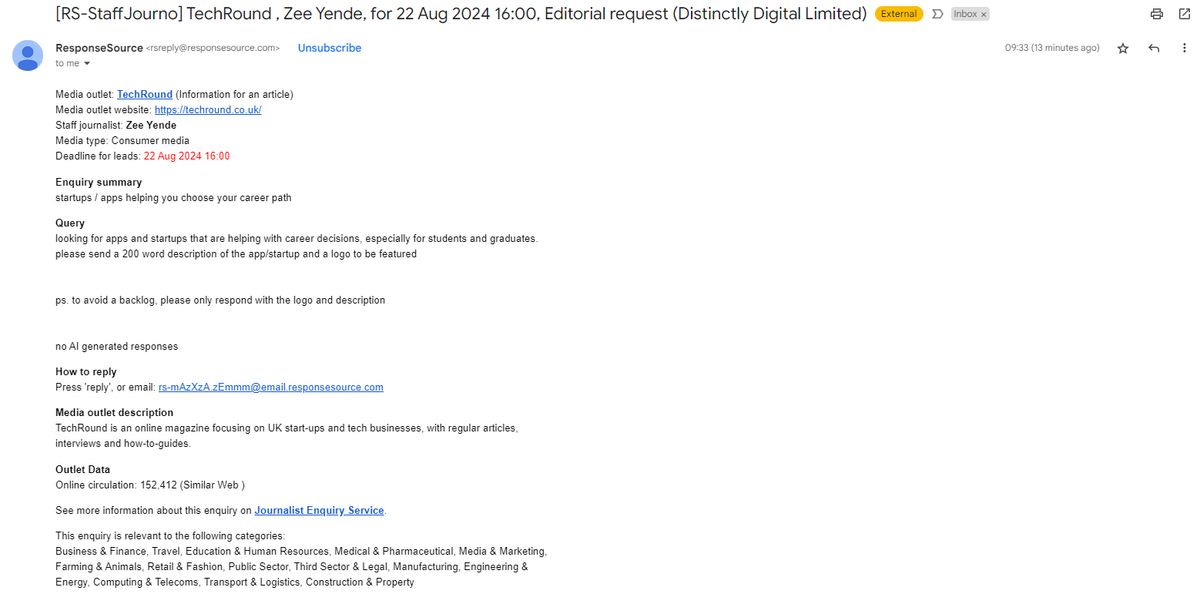The image size is (1200, 594).
Task: Open the TechRound media outlet link
Action: 145,94
